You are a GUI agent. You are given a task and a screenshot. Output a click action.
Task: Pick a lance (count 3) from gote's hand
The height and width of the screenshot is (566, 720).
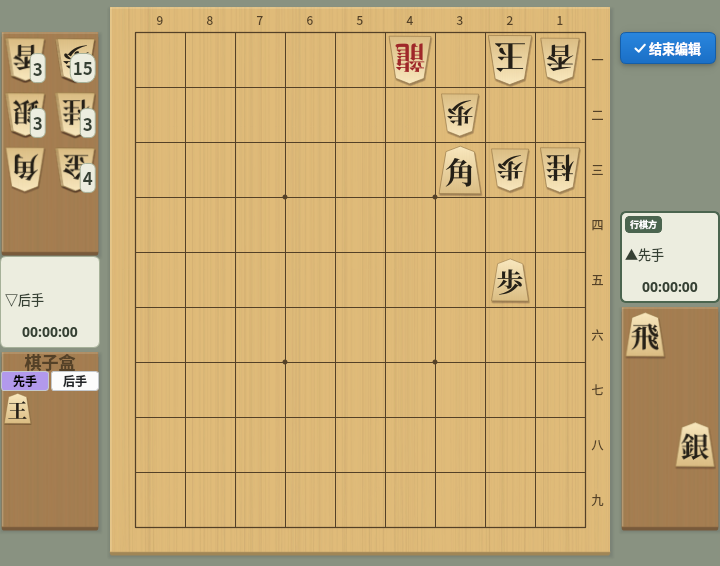[x=27, y=60]
